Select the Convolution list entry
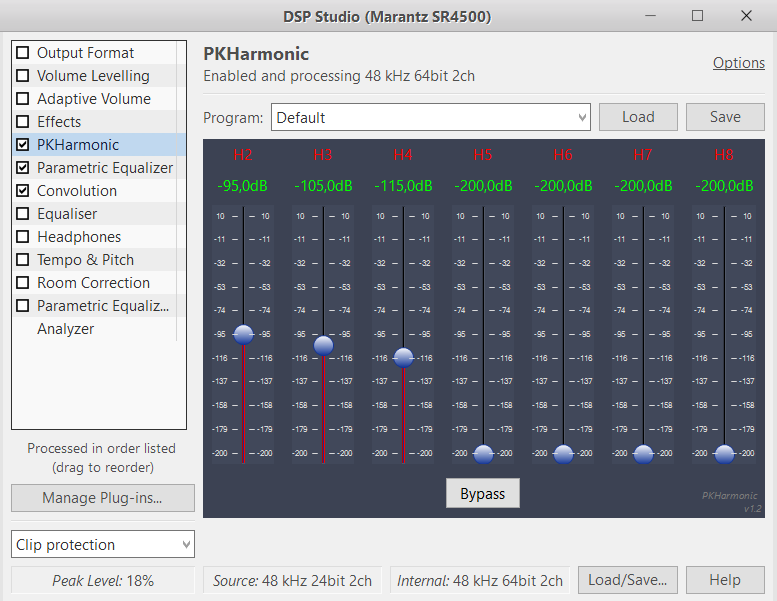This screenshot has width=777, height=601. tap(94, 190)
